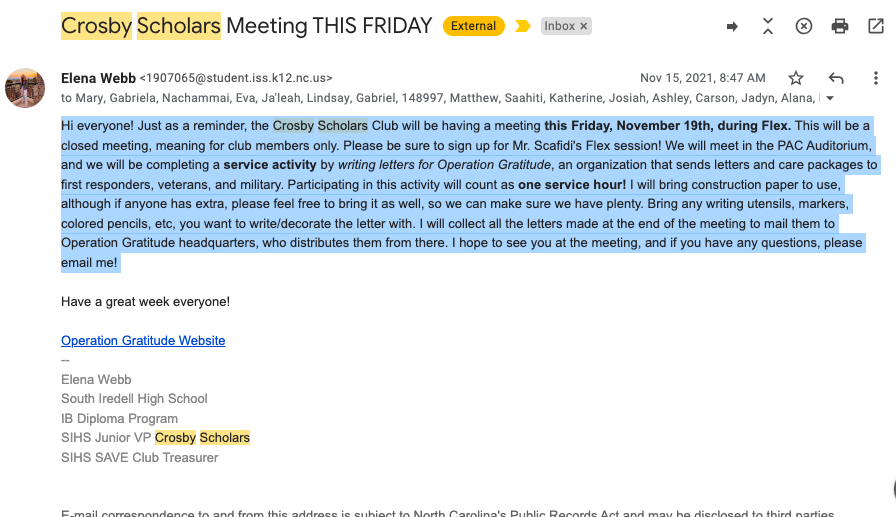This screenshot has width=896, height=517.
Task: Click the Inbox label chip
Action: 560,26
